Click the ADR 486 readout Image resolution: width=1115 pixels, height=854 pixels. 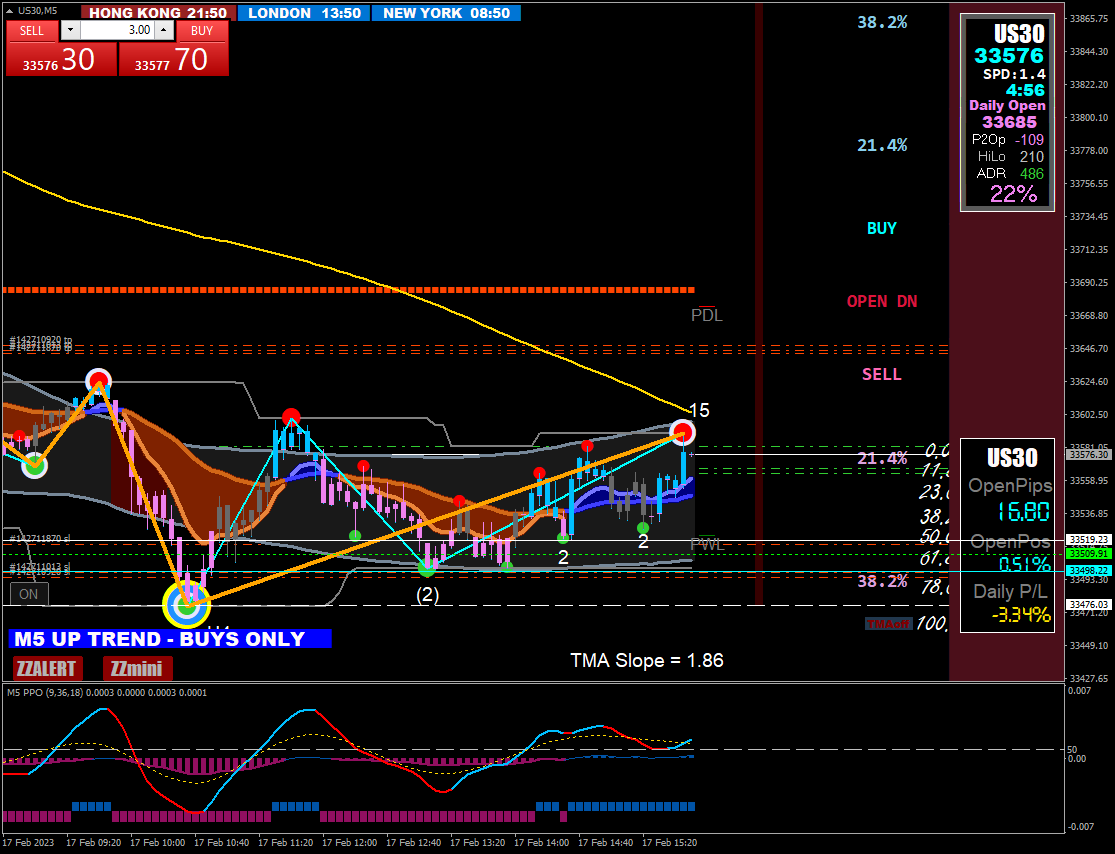click(x=1010, y=174)
